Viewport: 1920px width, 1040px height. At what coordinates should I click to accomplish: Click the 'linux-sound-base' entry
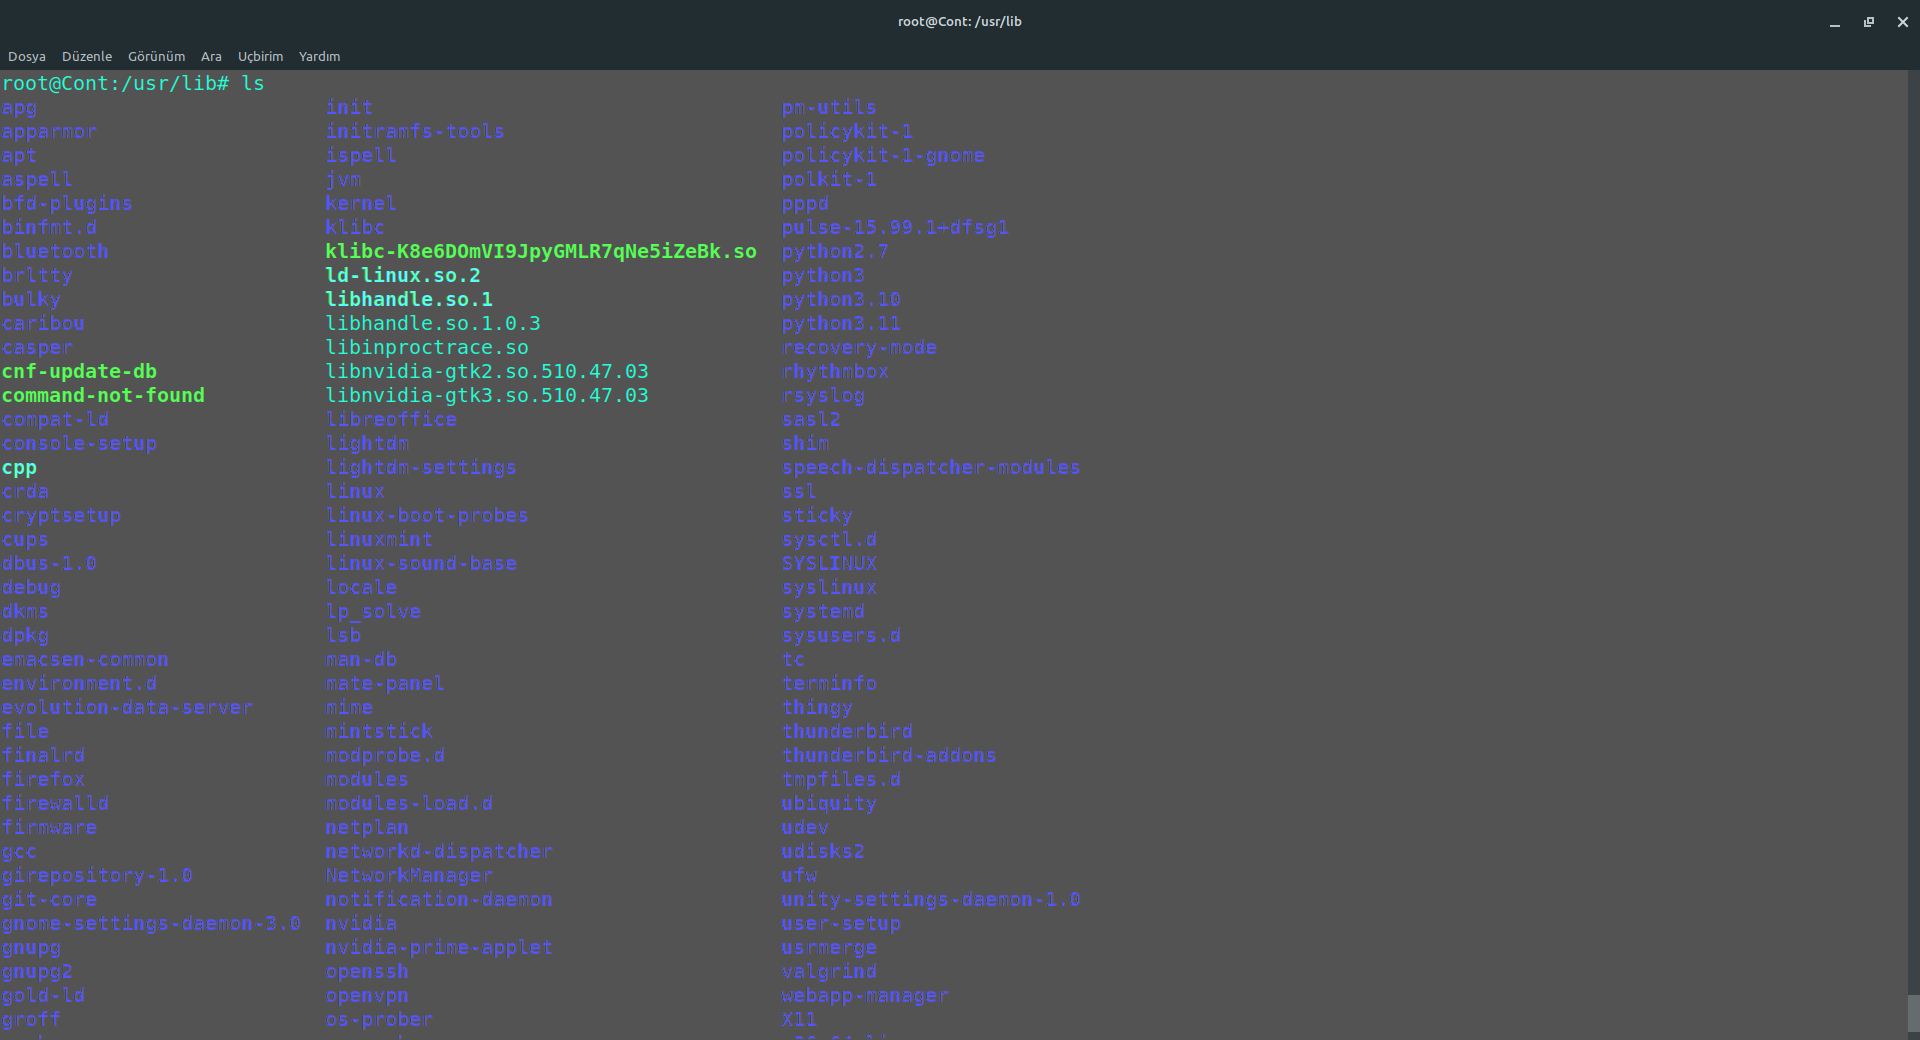coord(421,564)
